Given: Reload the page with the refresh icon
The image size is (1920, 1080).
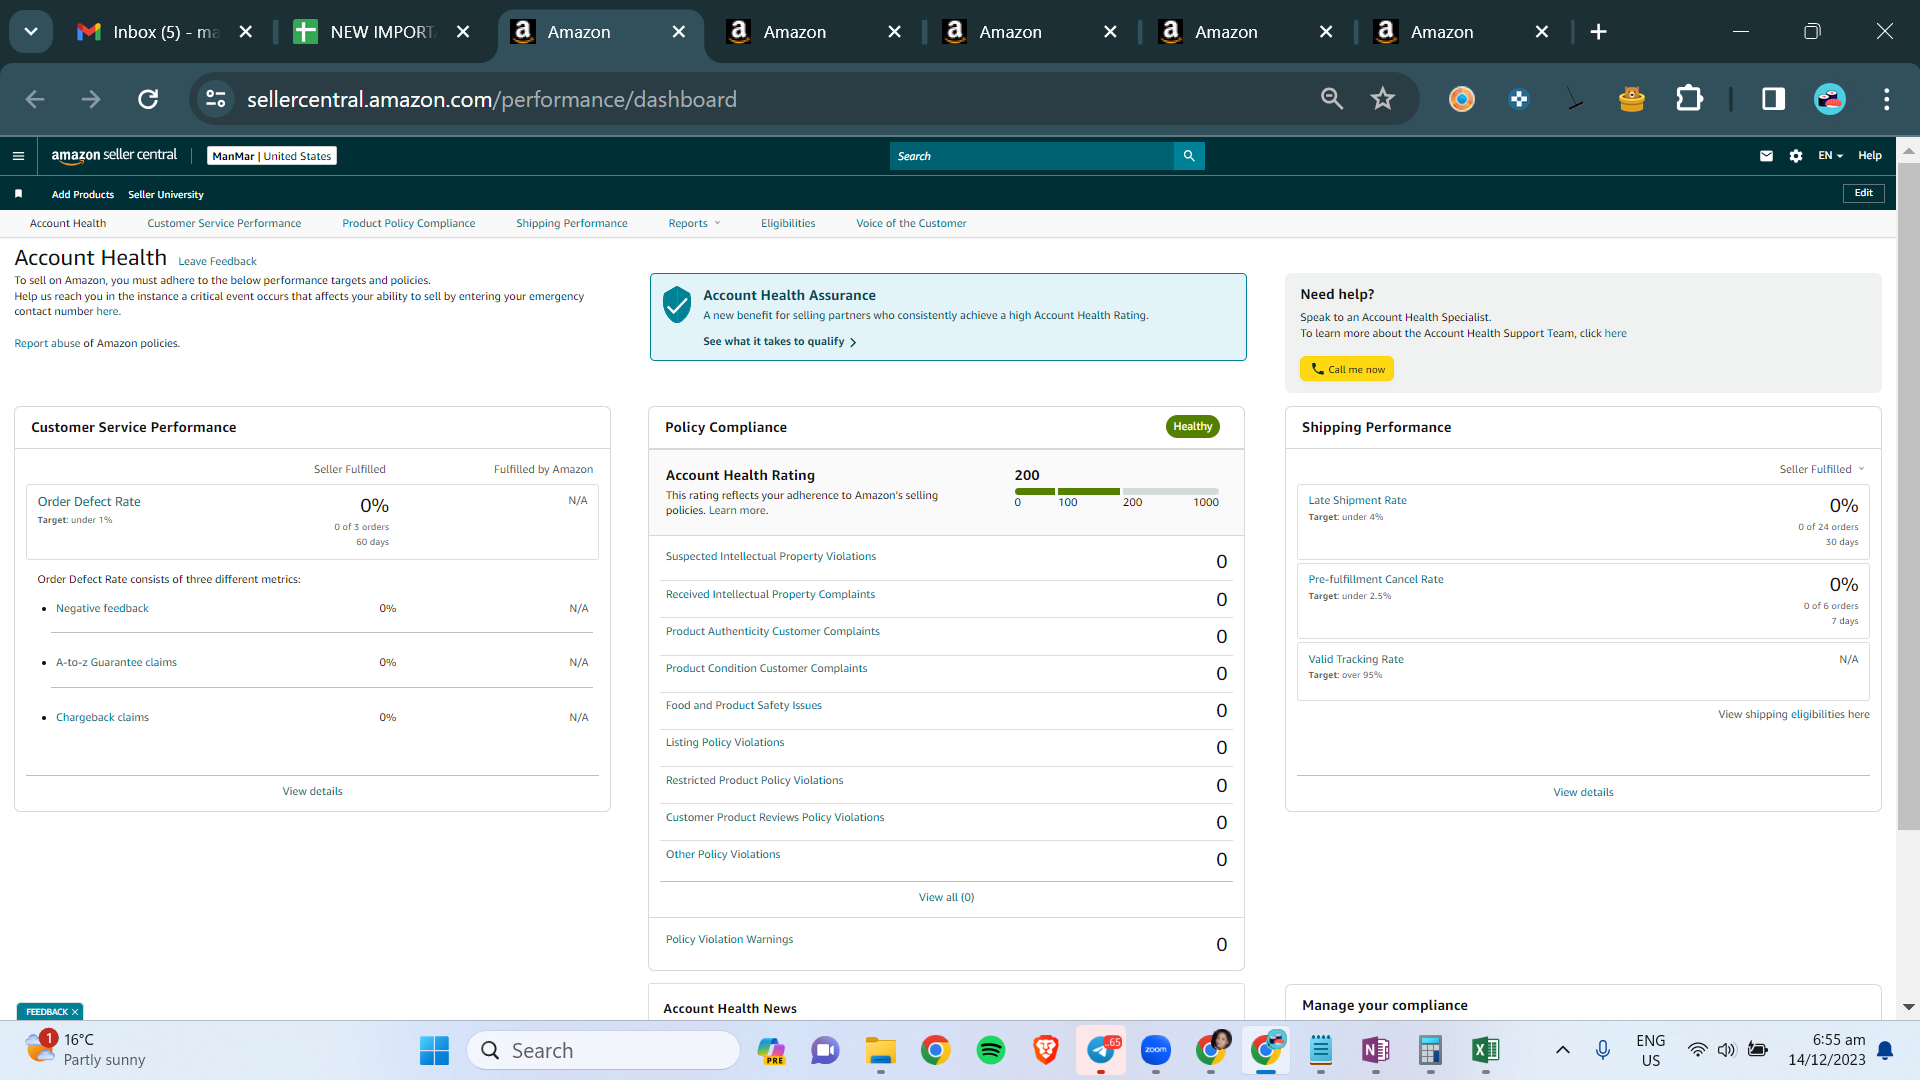Looking at the screenshot, I should (148, 99).
